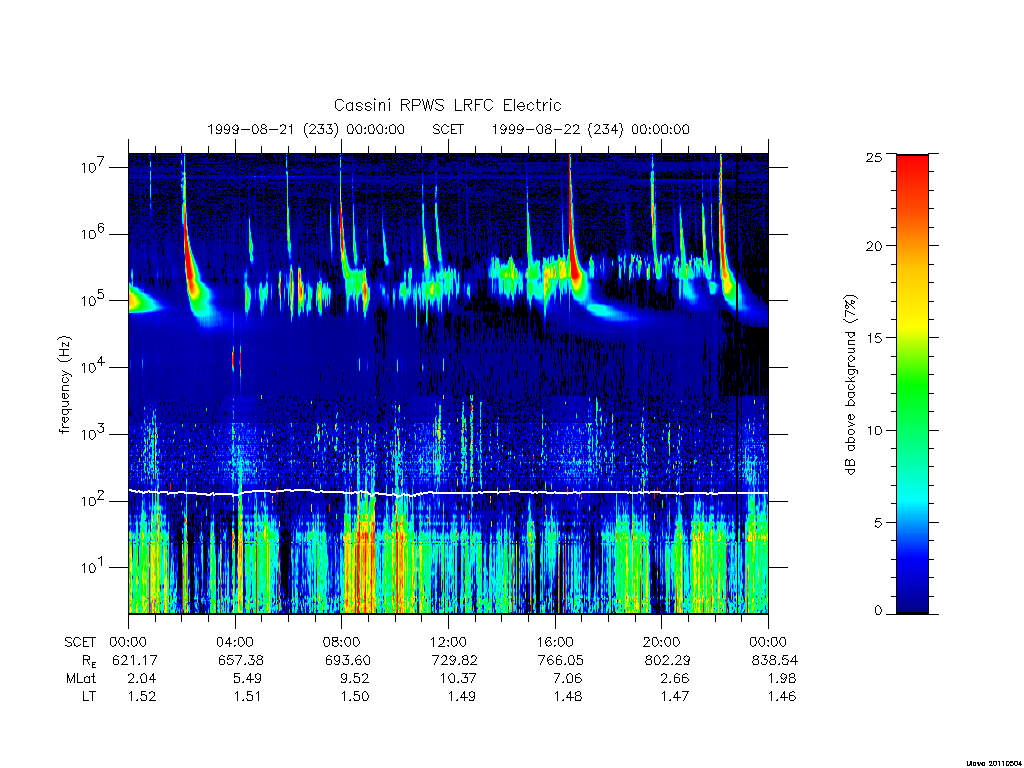
Task: Click the MLat value 2.66
Action: pos(675,679)
